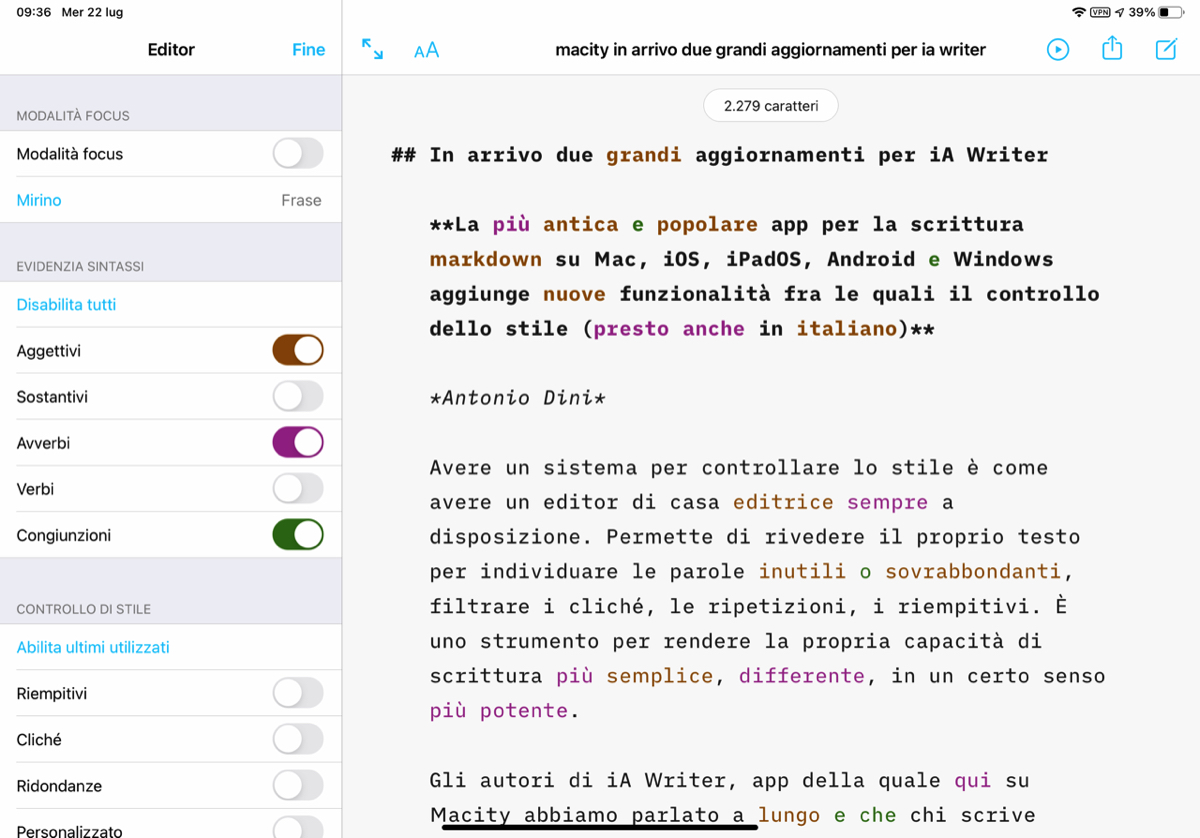Open the share sheet icon
This screenshot has height=838, width=1200.
1112,48
